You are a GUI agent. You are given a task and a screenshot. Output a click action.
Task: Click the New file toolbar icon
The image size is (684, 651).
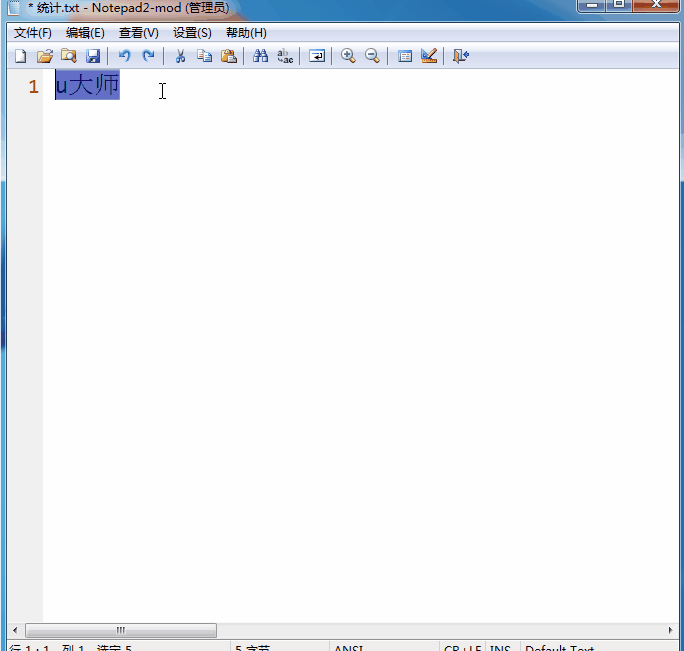coord(20,56)
